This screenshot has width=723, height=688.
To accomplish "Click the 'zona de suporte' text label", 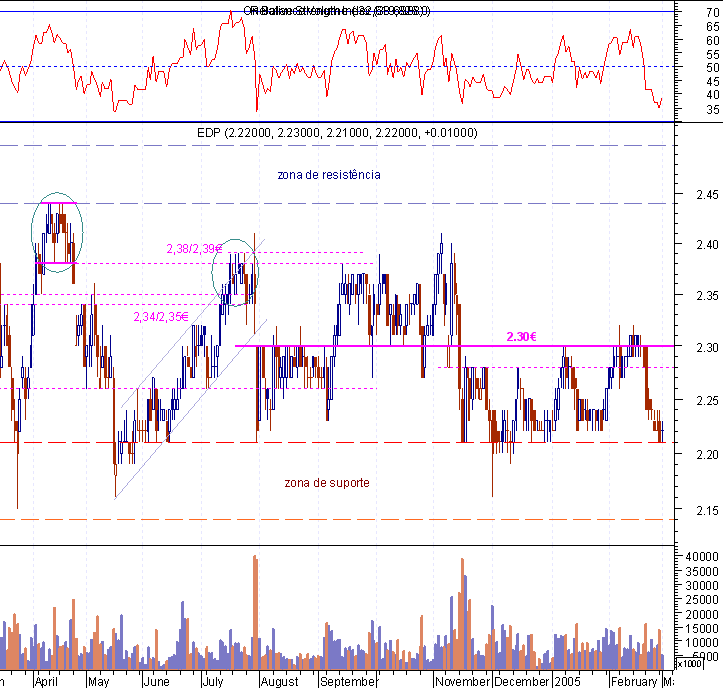I will point(327,483).
